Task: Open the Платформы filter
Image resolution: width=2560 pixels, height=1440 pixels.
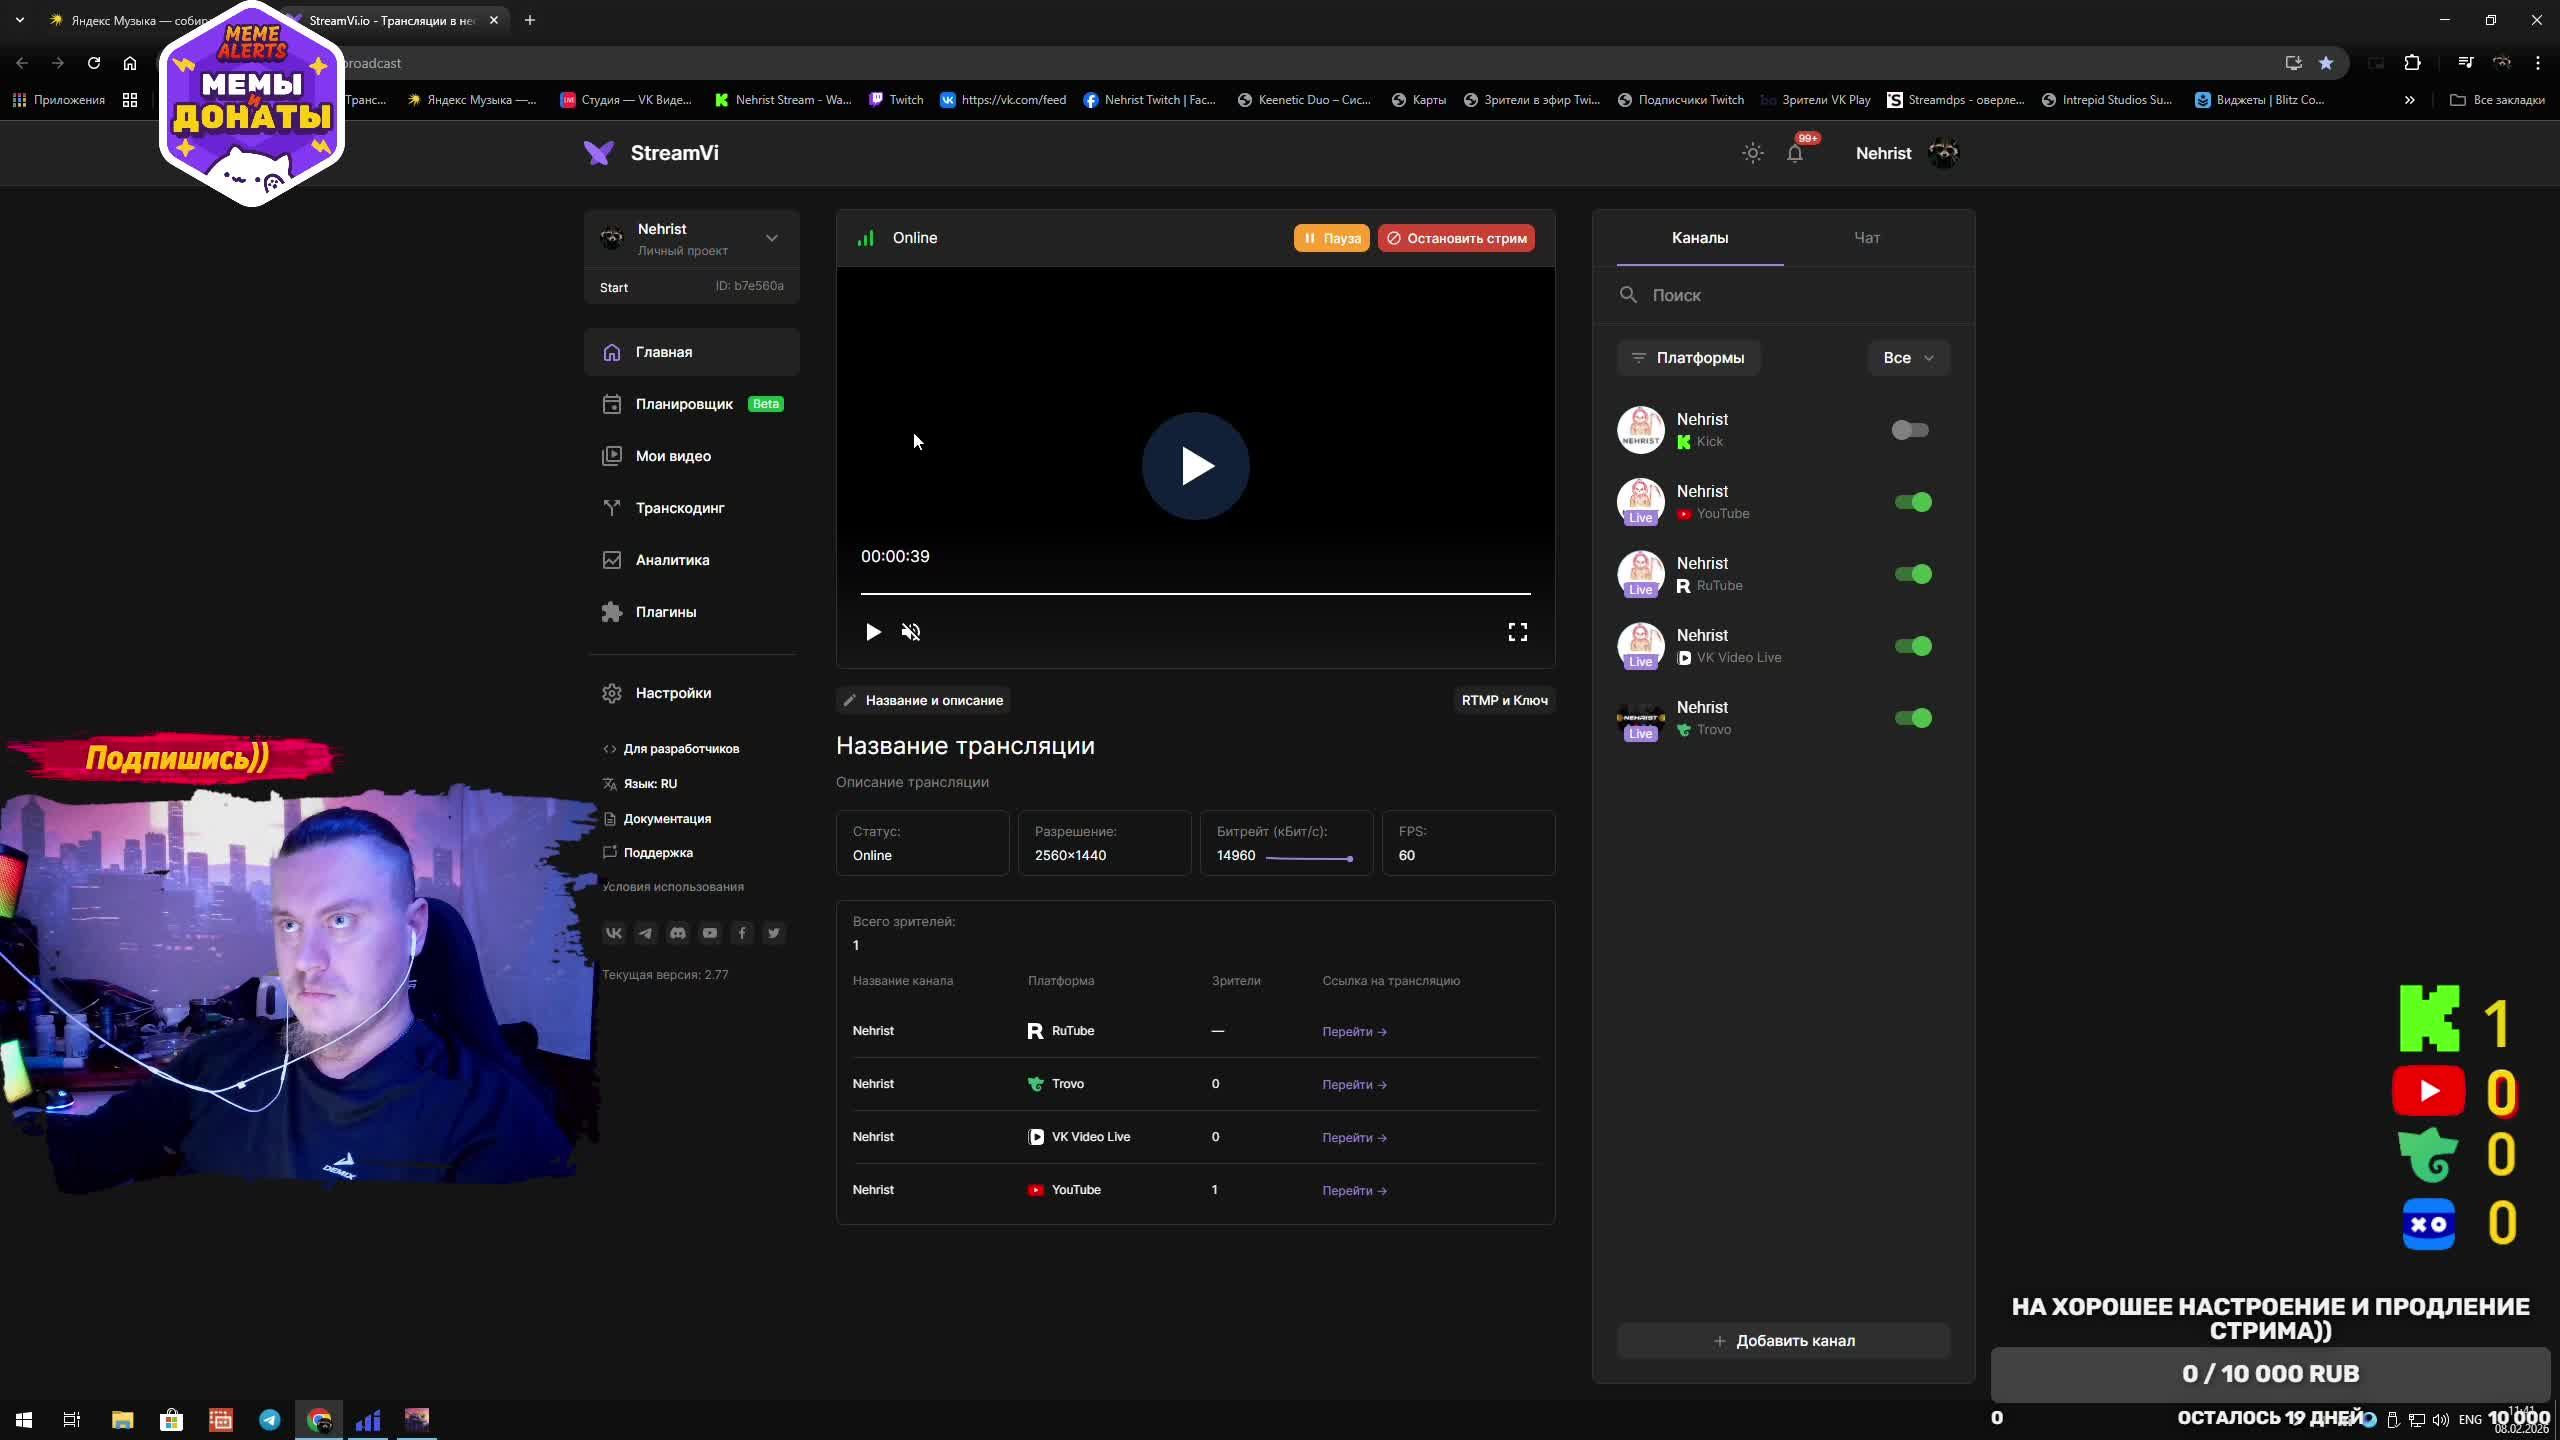Action: click(x=1688, y=358)
